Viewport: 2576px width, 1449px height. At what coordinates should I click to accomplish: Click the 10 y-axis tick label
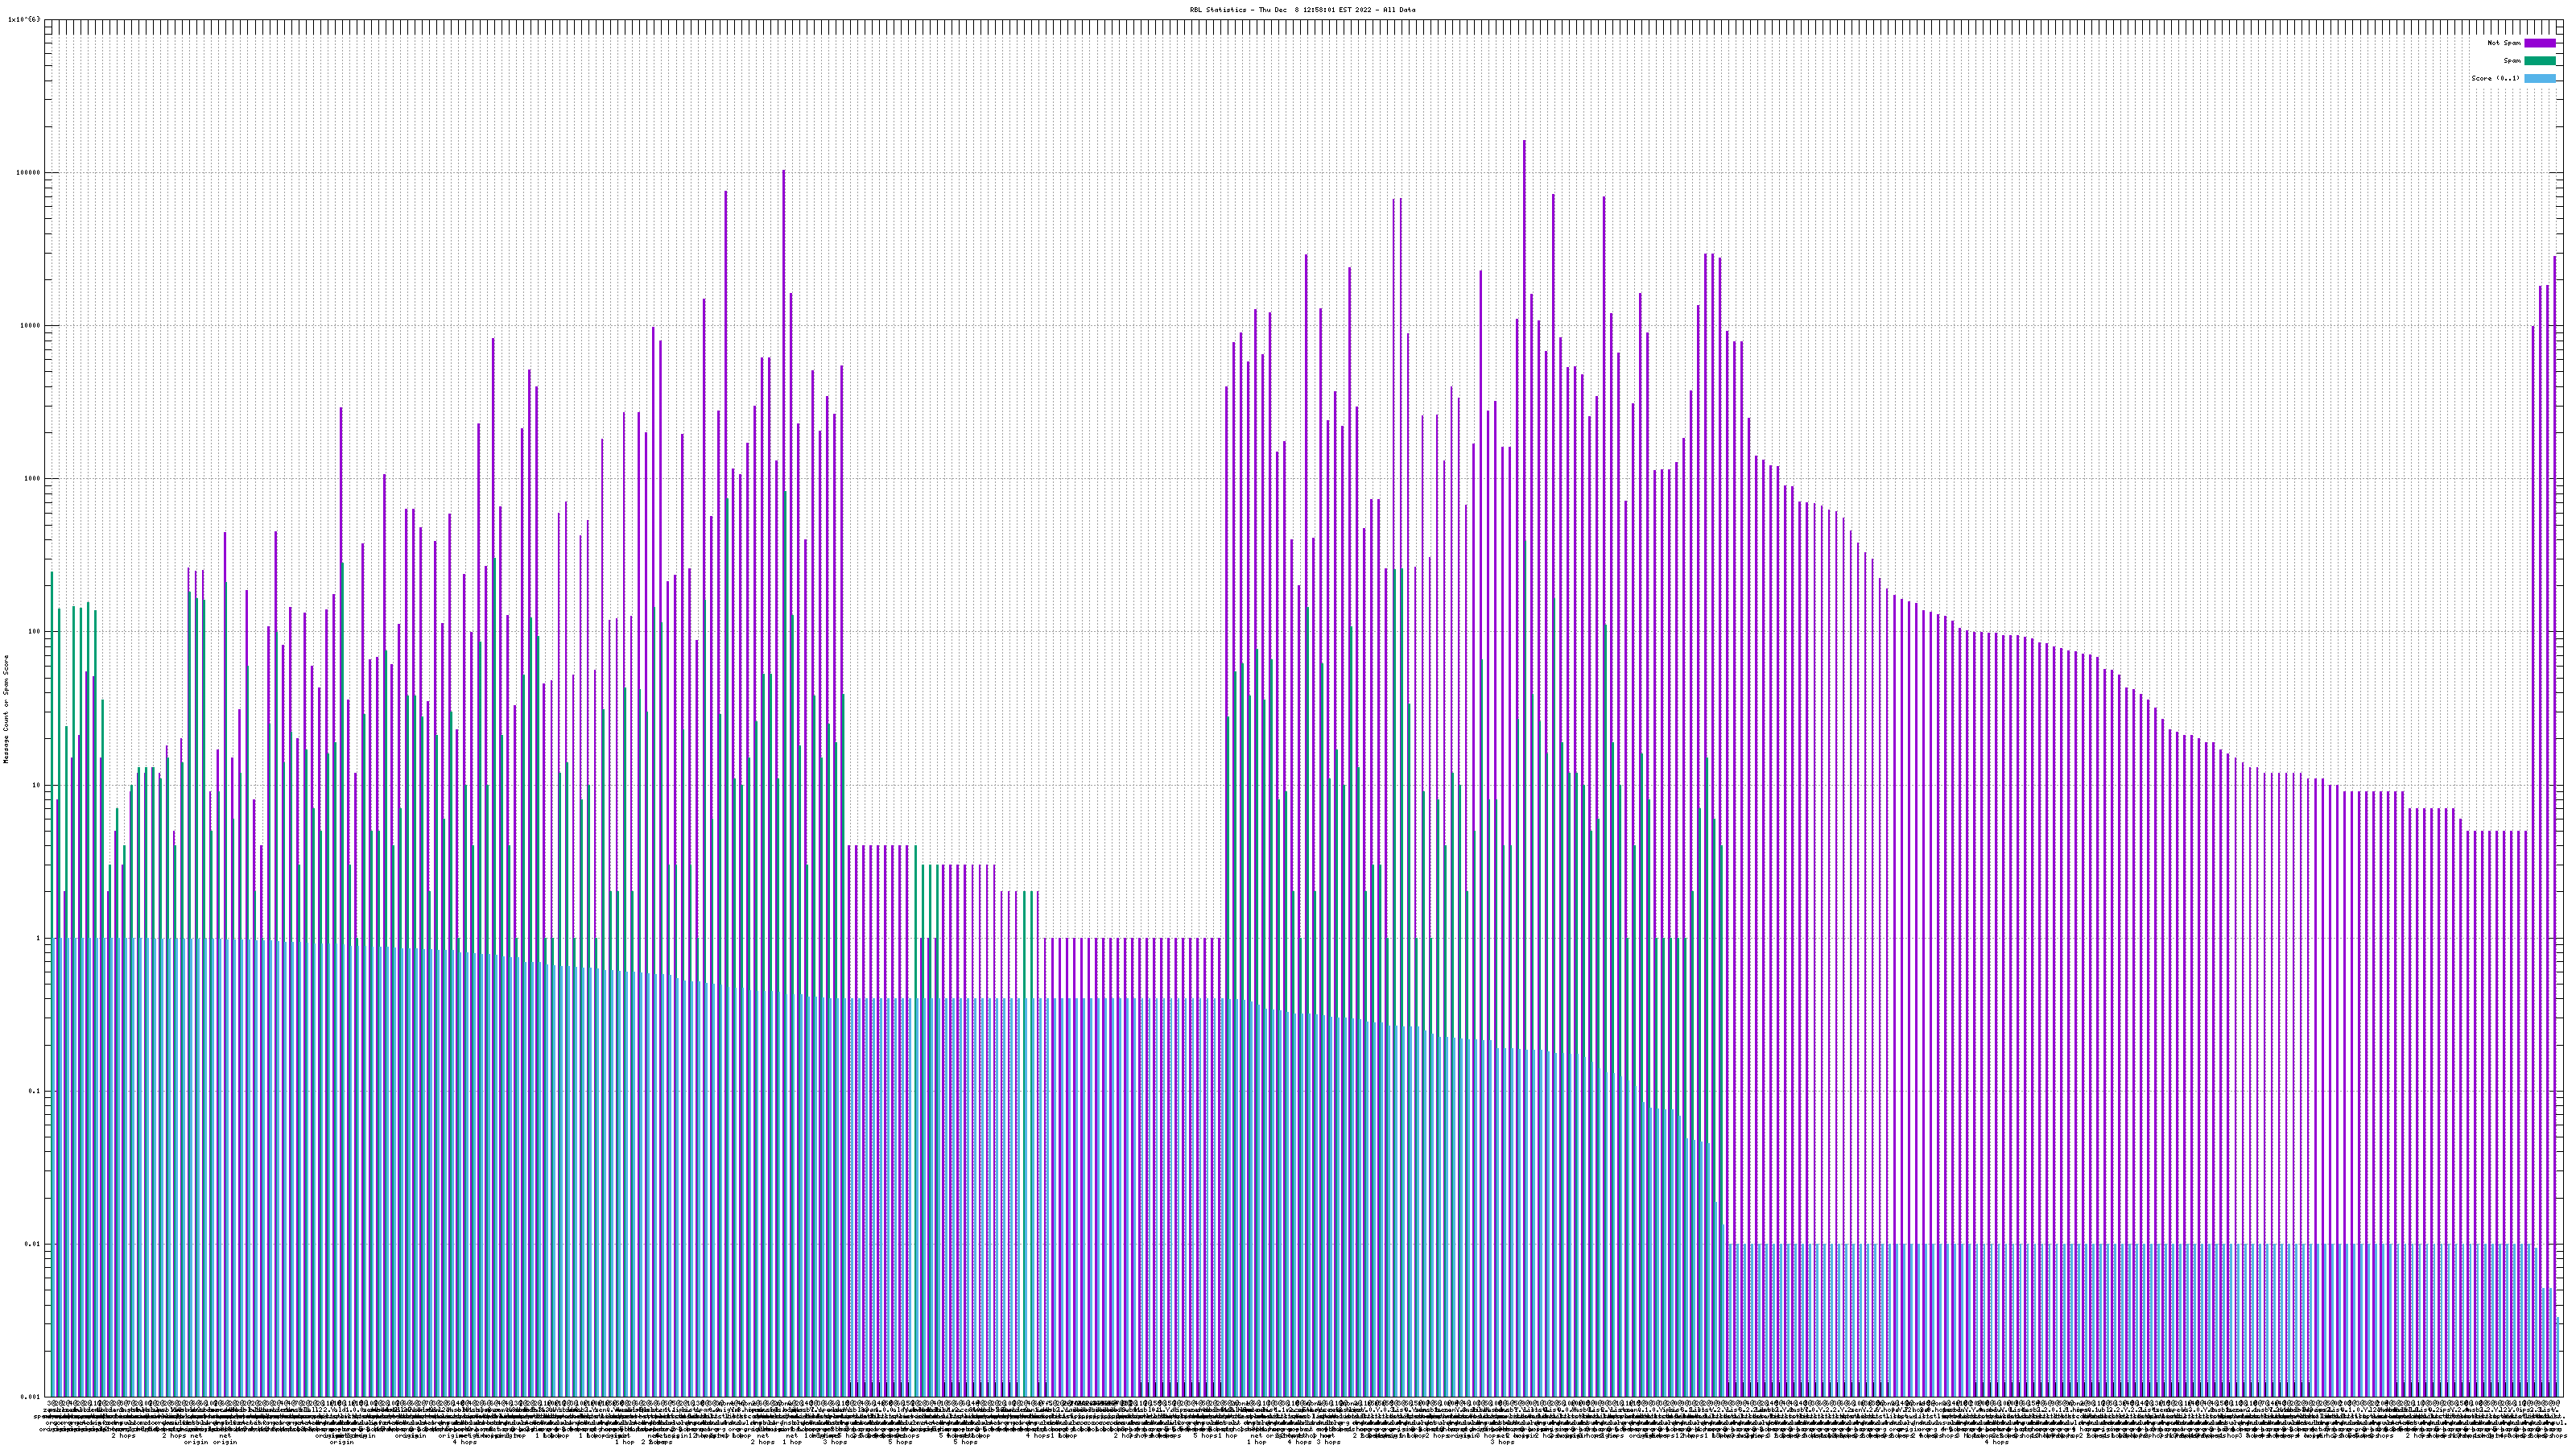[37, 786]
